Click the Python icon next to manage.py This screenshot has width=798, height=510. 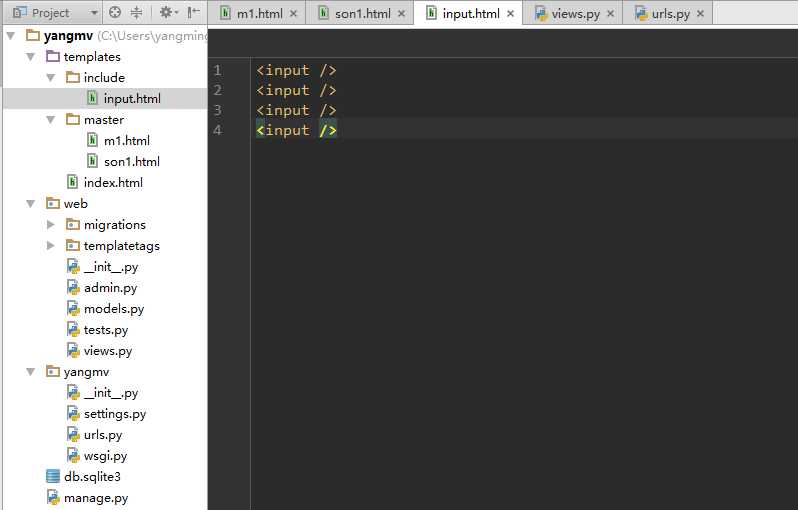(53, 497)
